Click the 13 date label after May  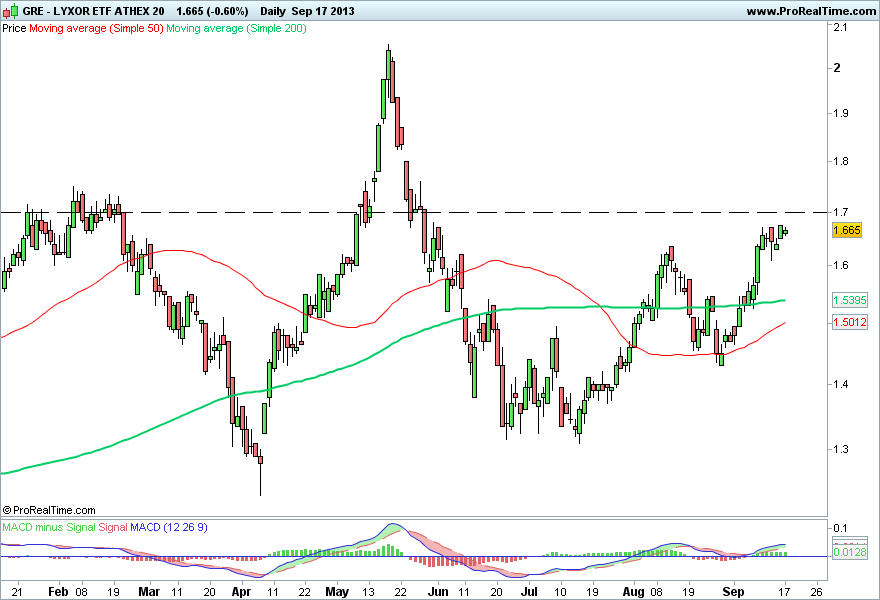(x=368, y=592)
